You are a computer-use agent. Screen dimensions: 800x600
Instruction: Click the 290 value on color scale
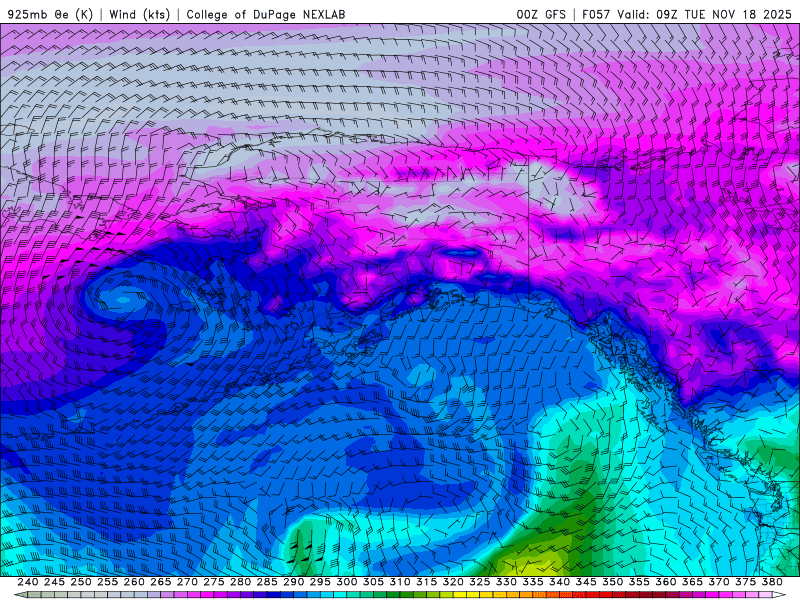click(293, 582)
